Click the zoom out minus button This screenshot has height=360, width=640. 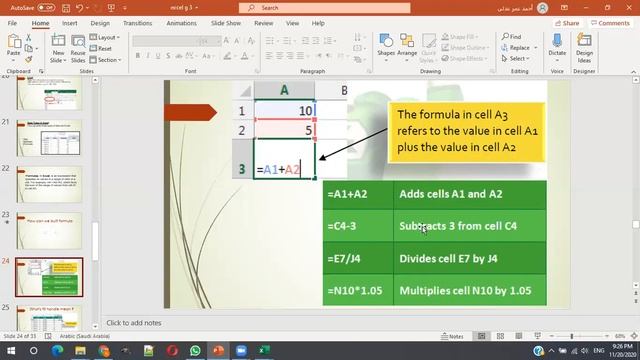pos(552,336)
